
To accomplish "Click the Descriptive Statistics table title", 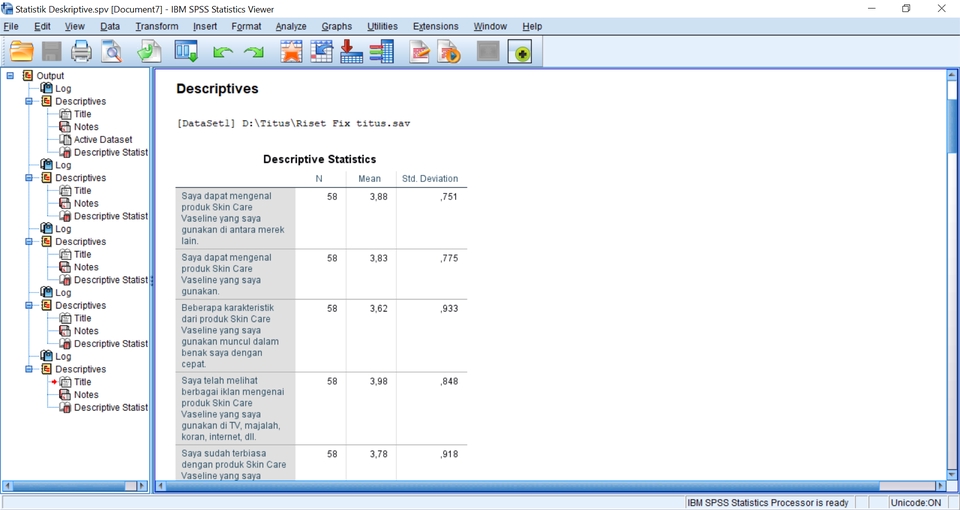I will 320,159.
